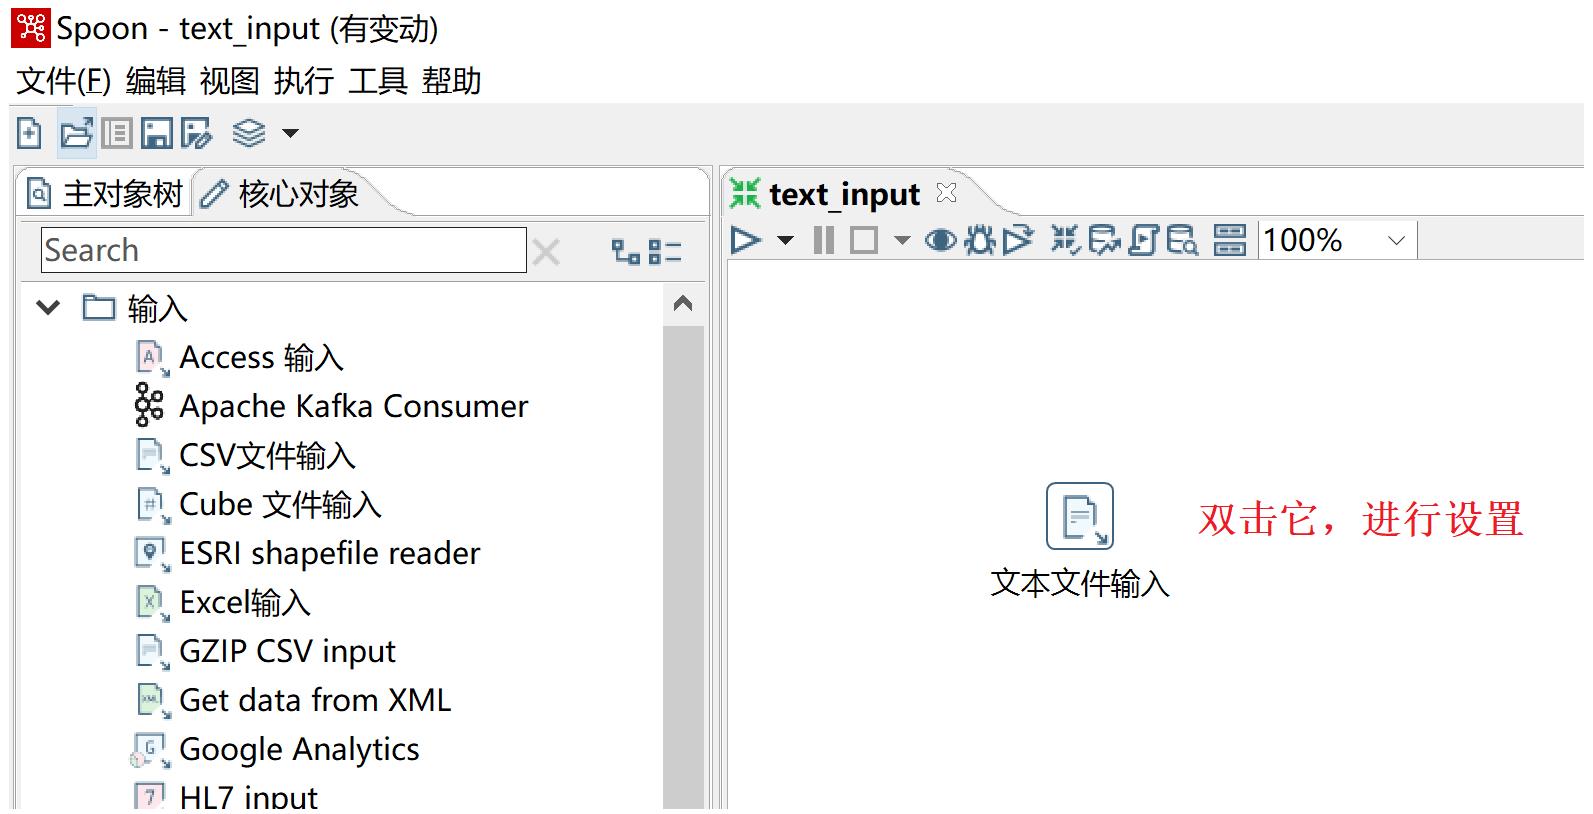Image resolution: width=1593 pixels, height=814 pixels.
Task: Click the step tree vertical scrollbar
Action: 683,566
